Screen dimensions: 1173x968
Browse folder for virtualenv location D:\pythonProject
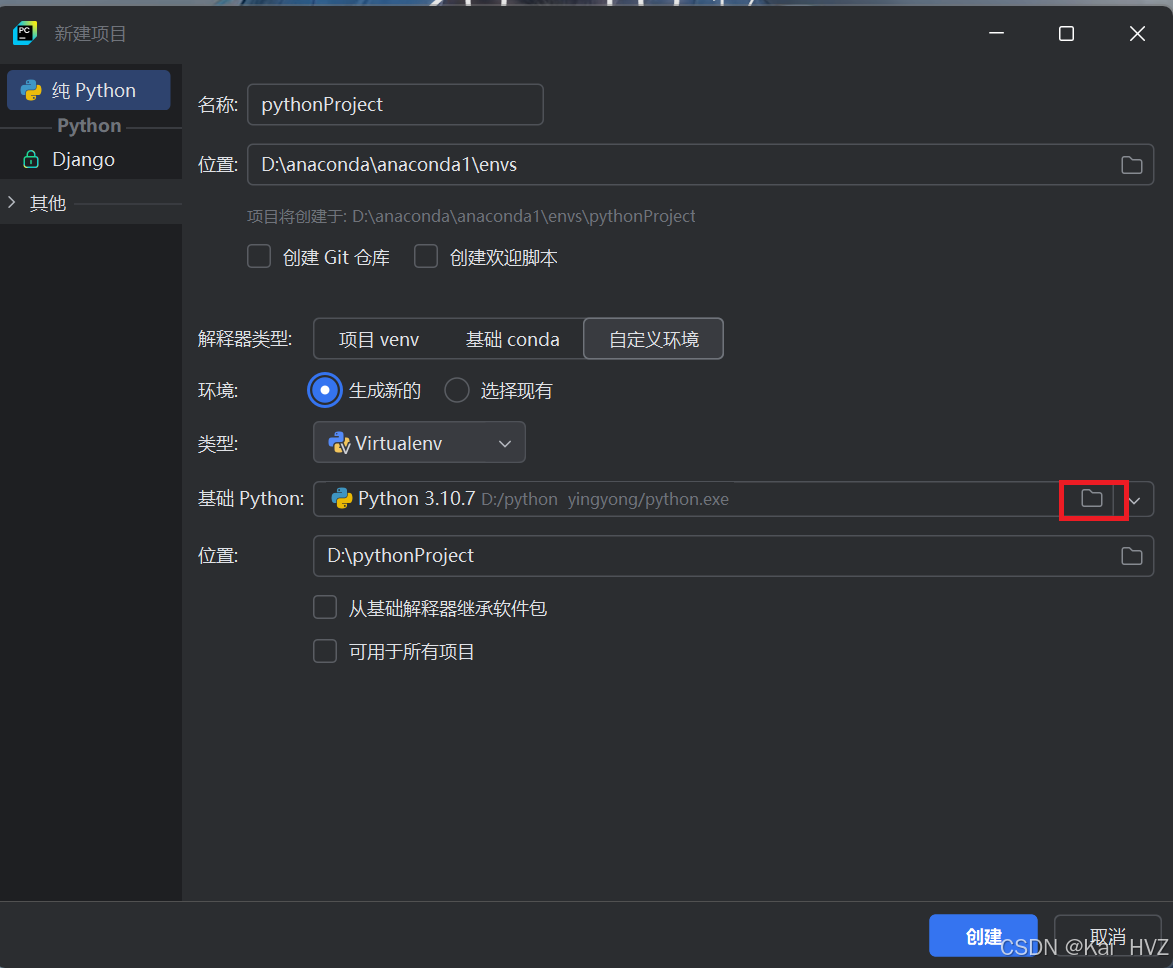tap(1131, 556)
